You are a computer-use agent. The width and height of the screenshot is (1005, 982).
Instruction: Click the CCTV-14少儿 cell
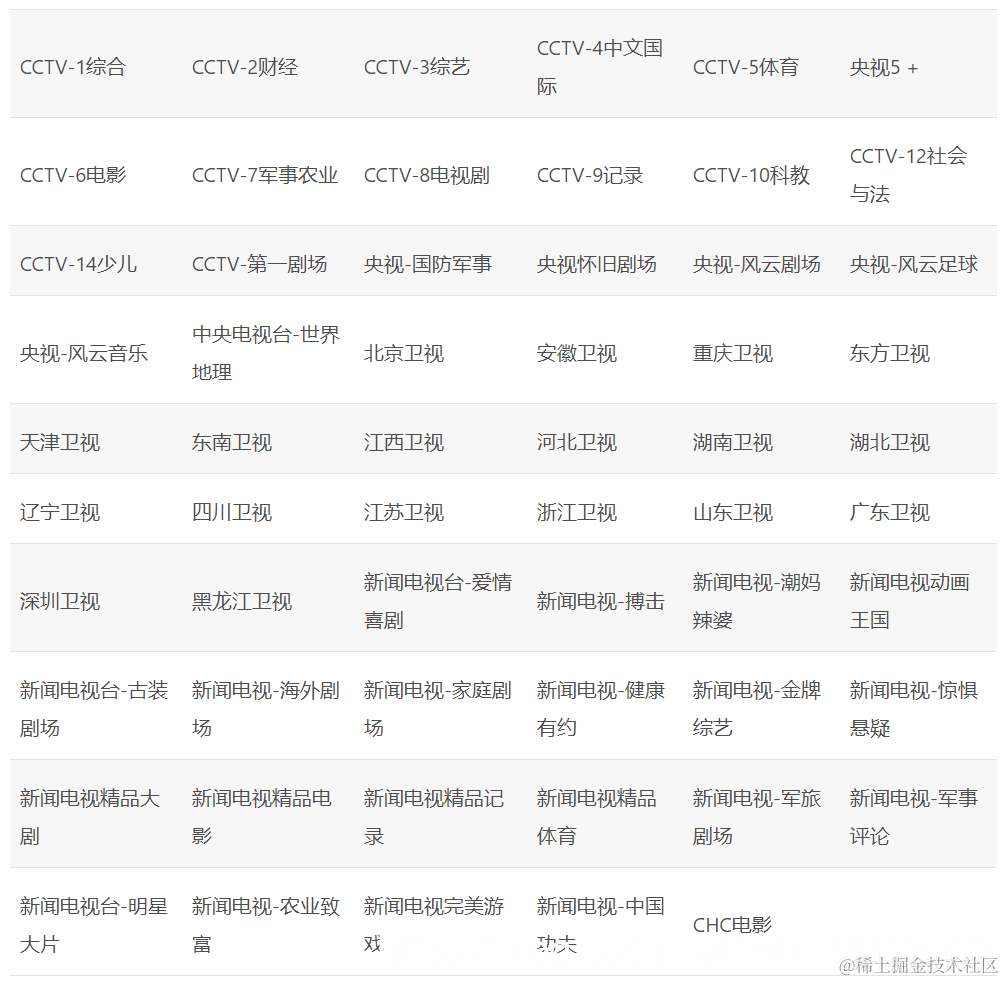point(78,264)
